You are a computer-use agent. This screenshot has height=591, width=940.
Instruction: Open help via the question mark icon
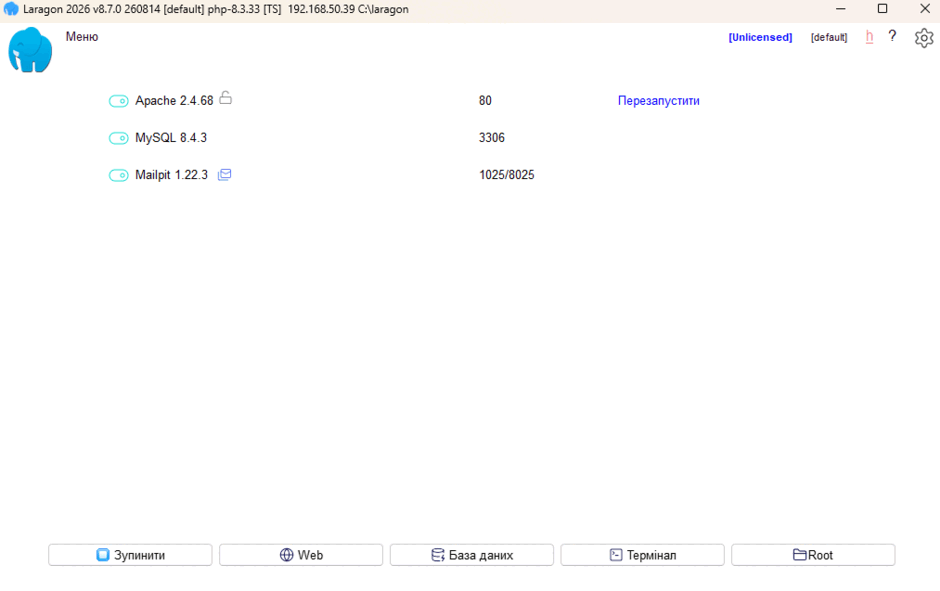(x=892, y=37)
